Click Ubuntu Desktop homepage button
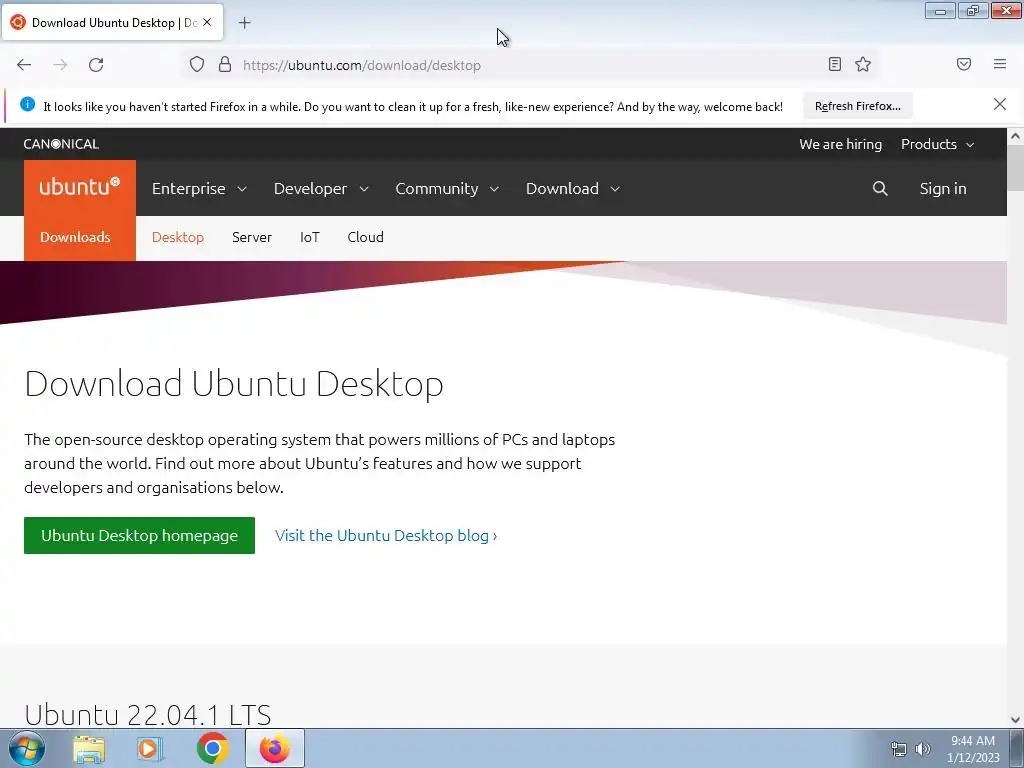Screen dimensions: 1024x768 coord(139,536)
